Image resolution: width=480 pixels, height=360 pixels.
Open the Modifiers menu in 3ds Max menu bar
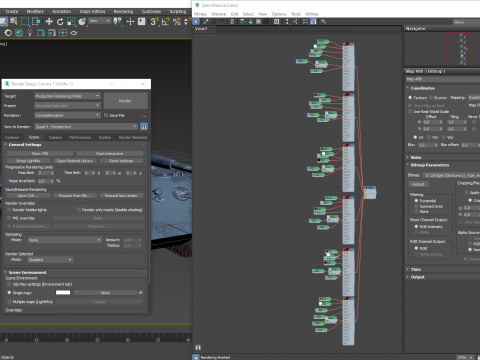(x=35, y=11)
